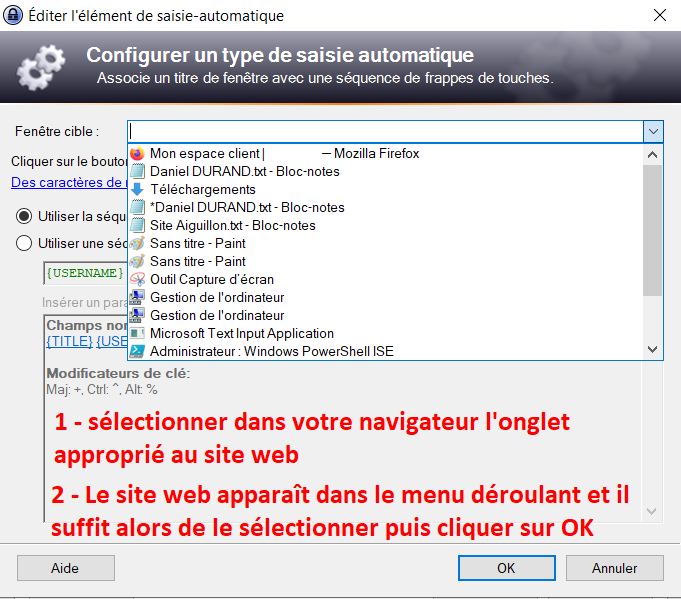
Task: Collapse the Fenêtre cible dropdown arrow
Action: click(x=652, y=131)
